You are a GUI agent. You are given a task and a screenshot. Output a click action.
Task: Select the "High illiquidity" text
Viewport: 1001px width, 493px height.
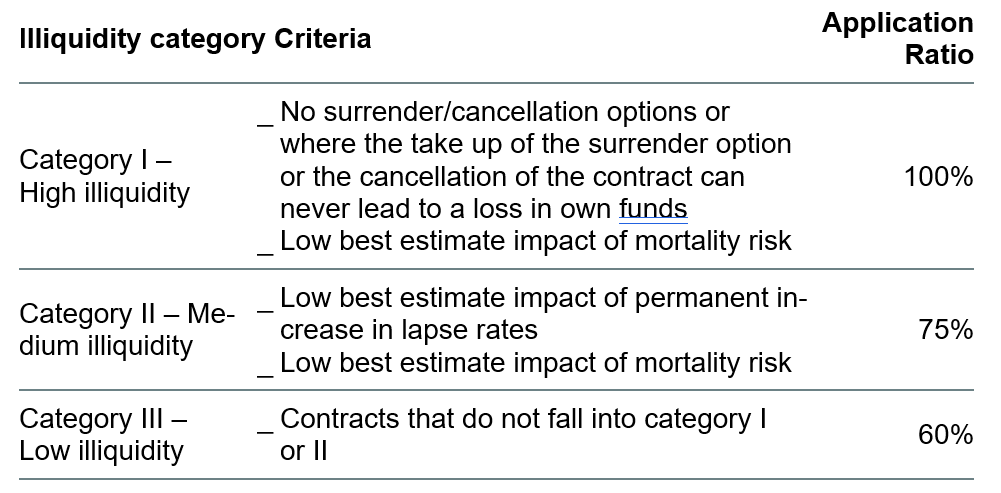[x=104, y=193]
